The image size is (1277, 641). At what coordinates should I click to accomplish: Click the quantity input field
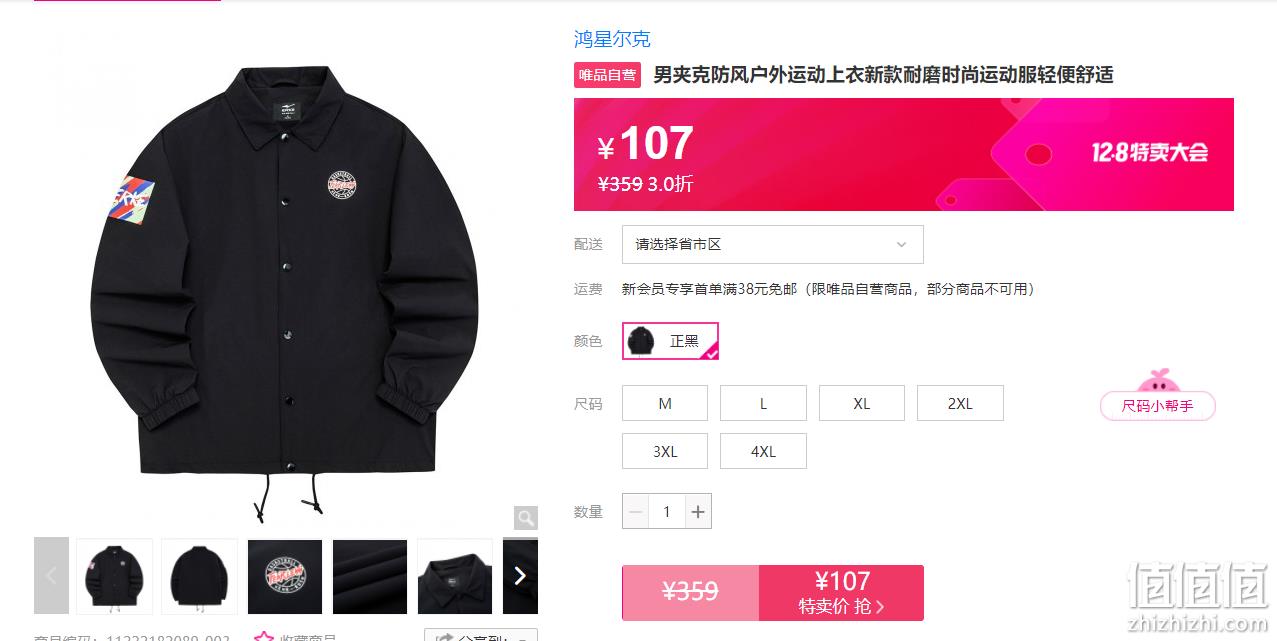click(666, 512)
